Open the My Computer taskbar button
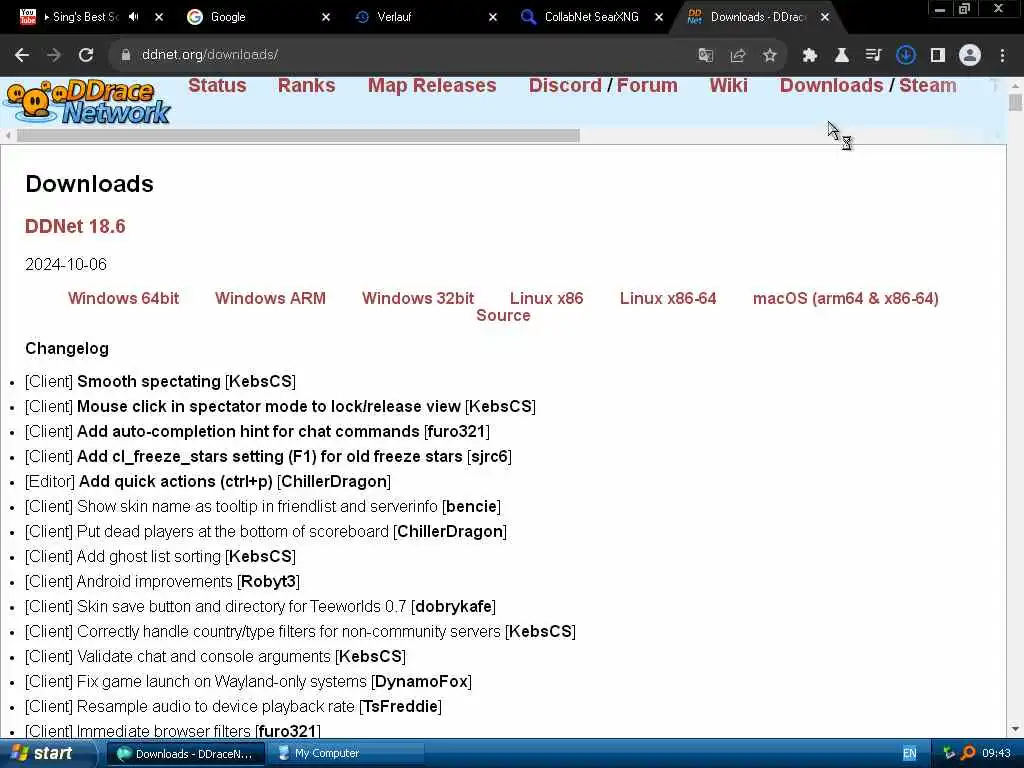The height and width of the screenshot is (768, 1024). coord(347,754)
